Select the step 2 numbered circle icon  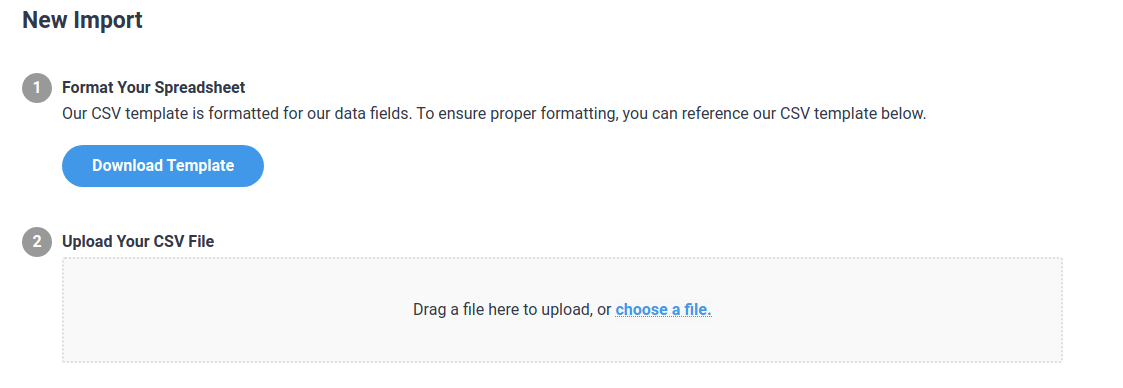click(x=37, y=242)
